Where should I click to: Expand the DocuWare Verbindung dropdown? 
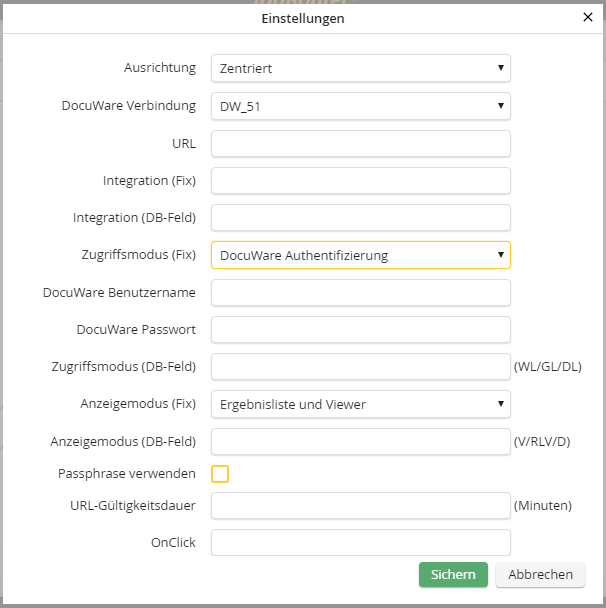[360, 106]
